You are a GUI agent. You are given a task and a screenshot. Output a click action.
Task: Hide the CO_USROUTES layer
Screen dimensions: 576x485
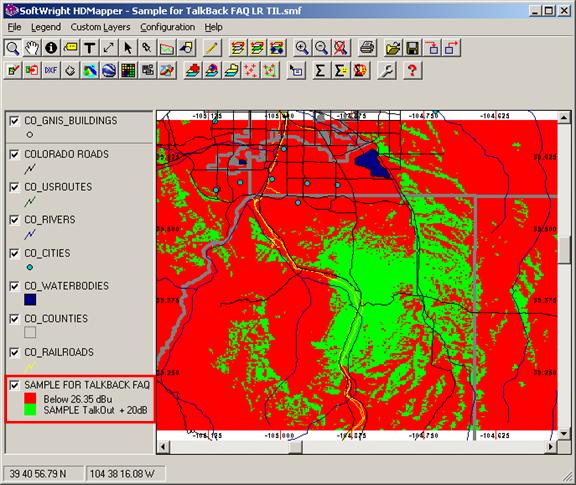pos(14,187)
